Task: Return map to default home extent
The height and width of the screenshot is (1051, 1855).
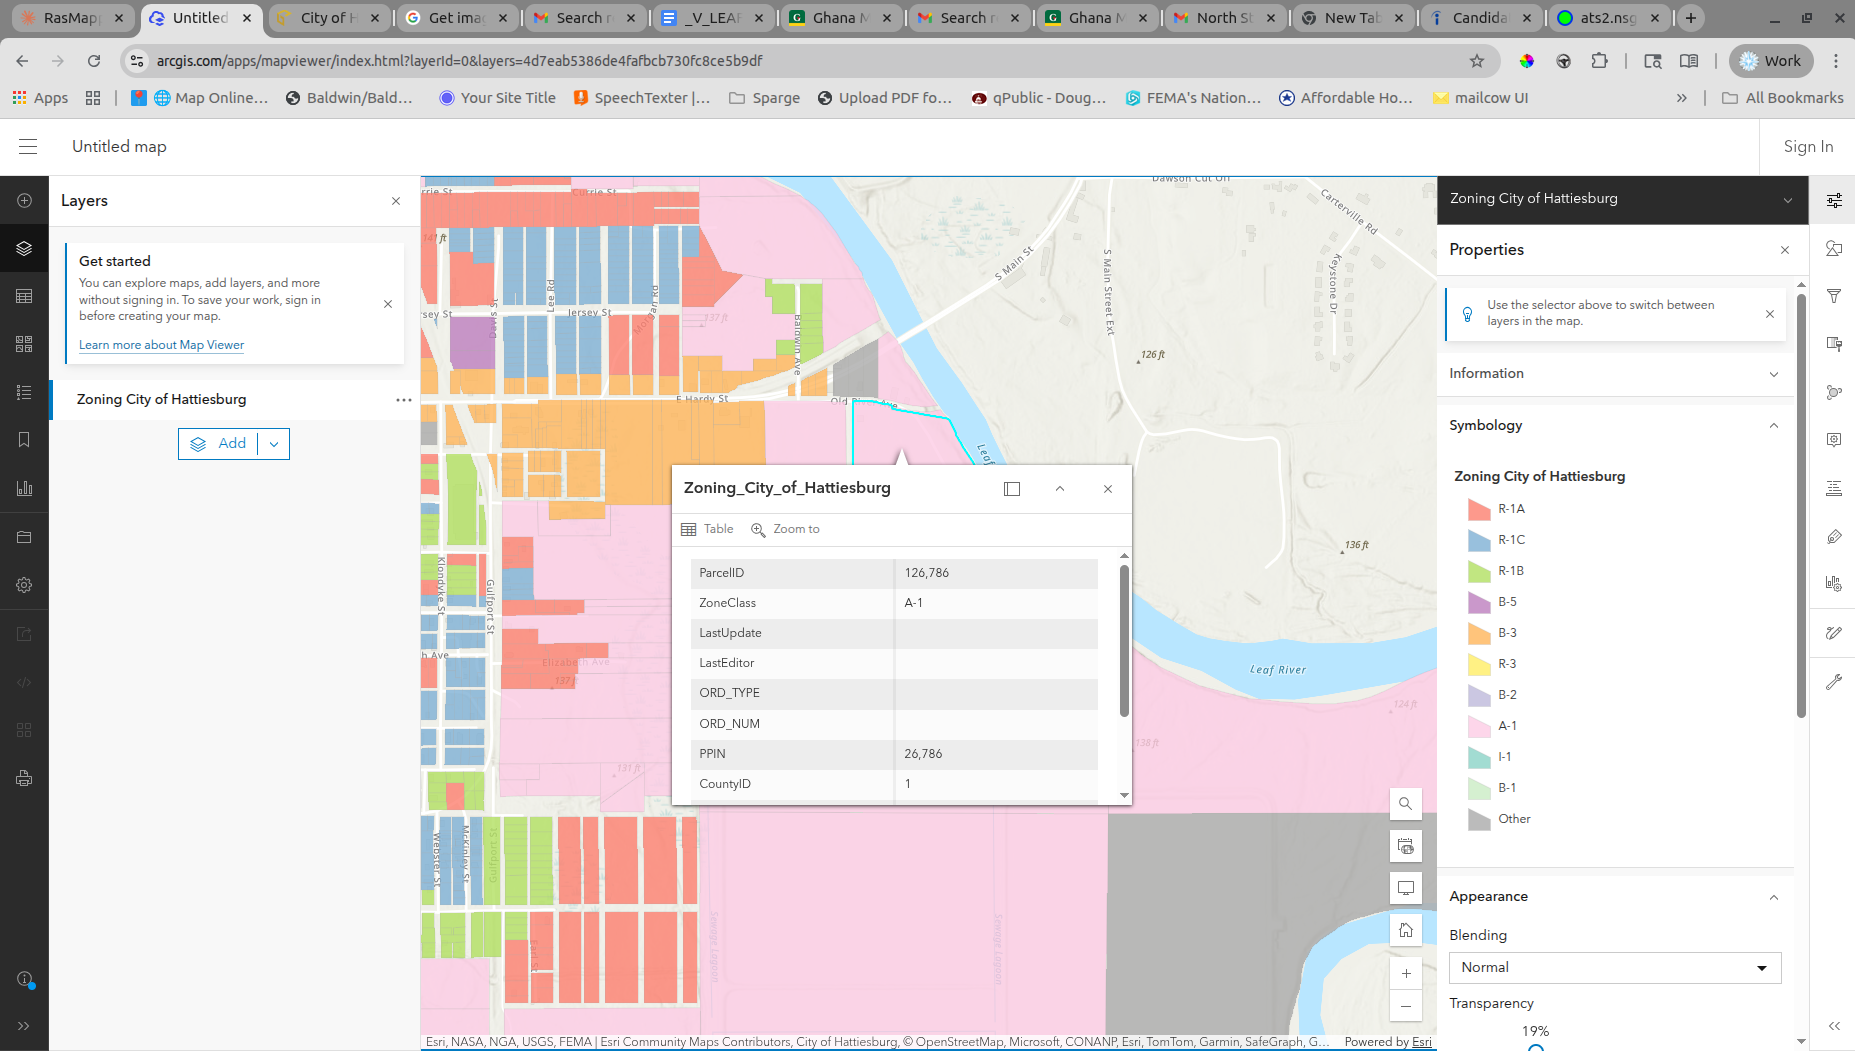Action: 1405,930
